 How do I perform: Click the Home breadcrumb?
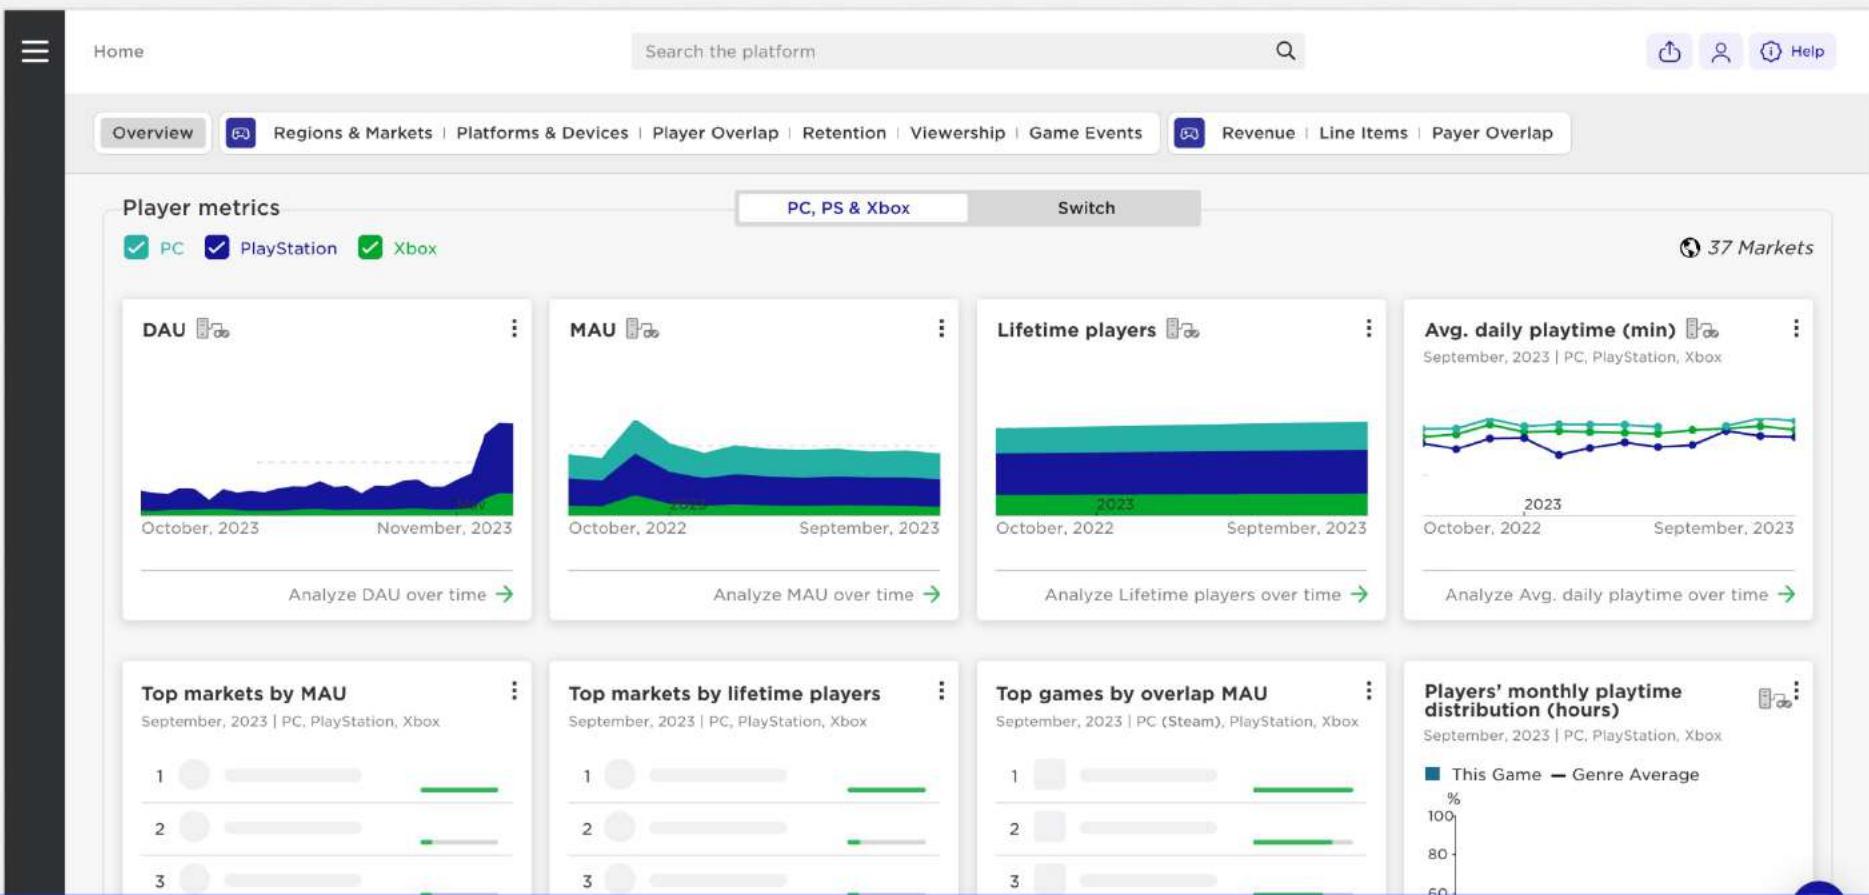(x=118, y=51)
